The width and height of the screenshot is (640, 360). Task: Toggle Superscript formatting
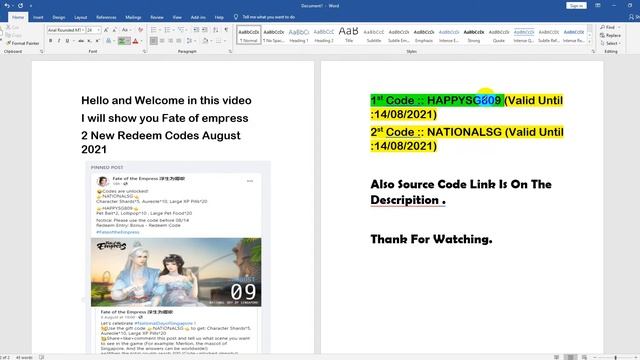pos(98,41)
